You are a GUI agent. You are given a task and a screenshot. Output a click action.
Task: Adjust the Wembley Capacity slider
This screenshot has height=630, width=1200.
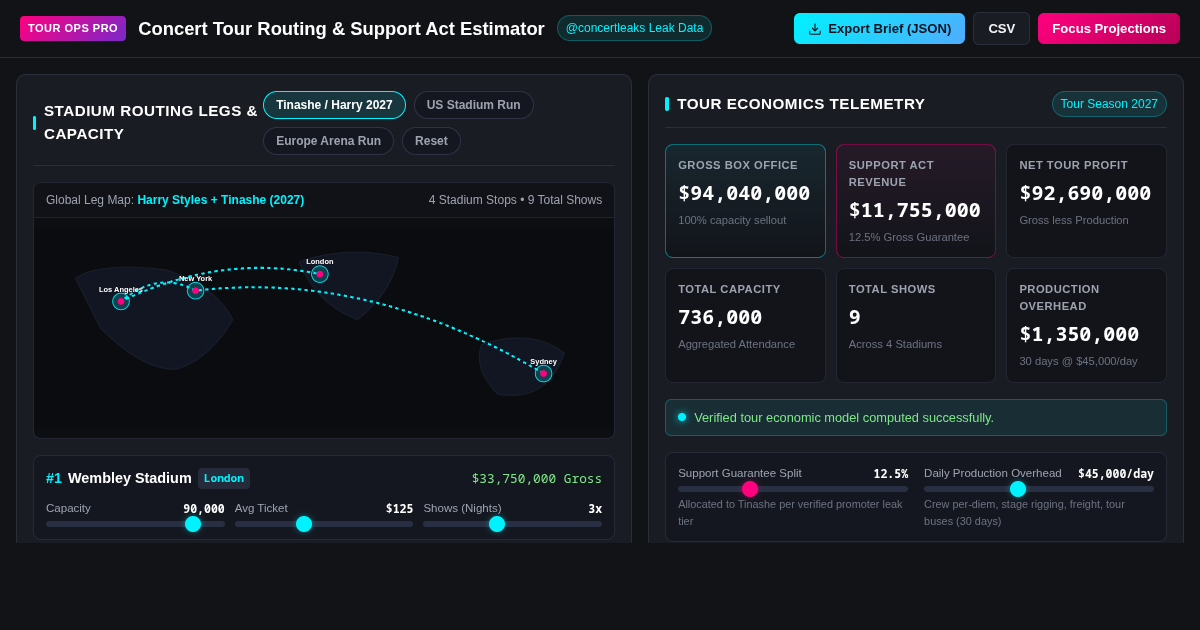tap(135, 524)
